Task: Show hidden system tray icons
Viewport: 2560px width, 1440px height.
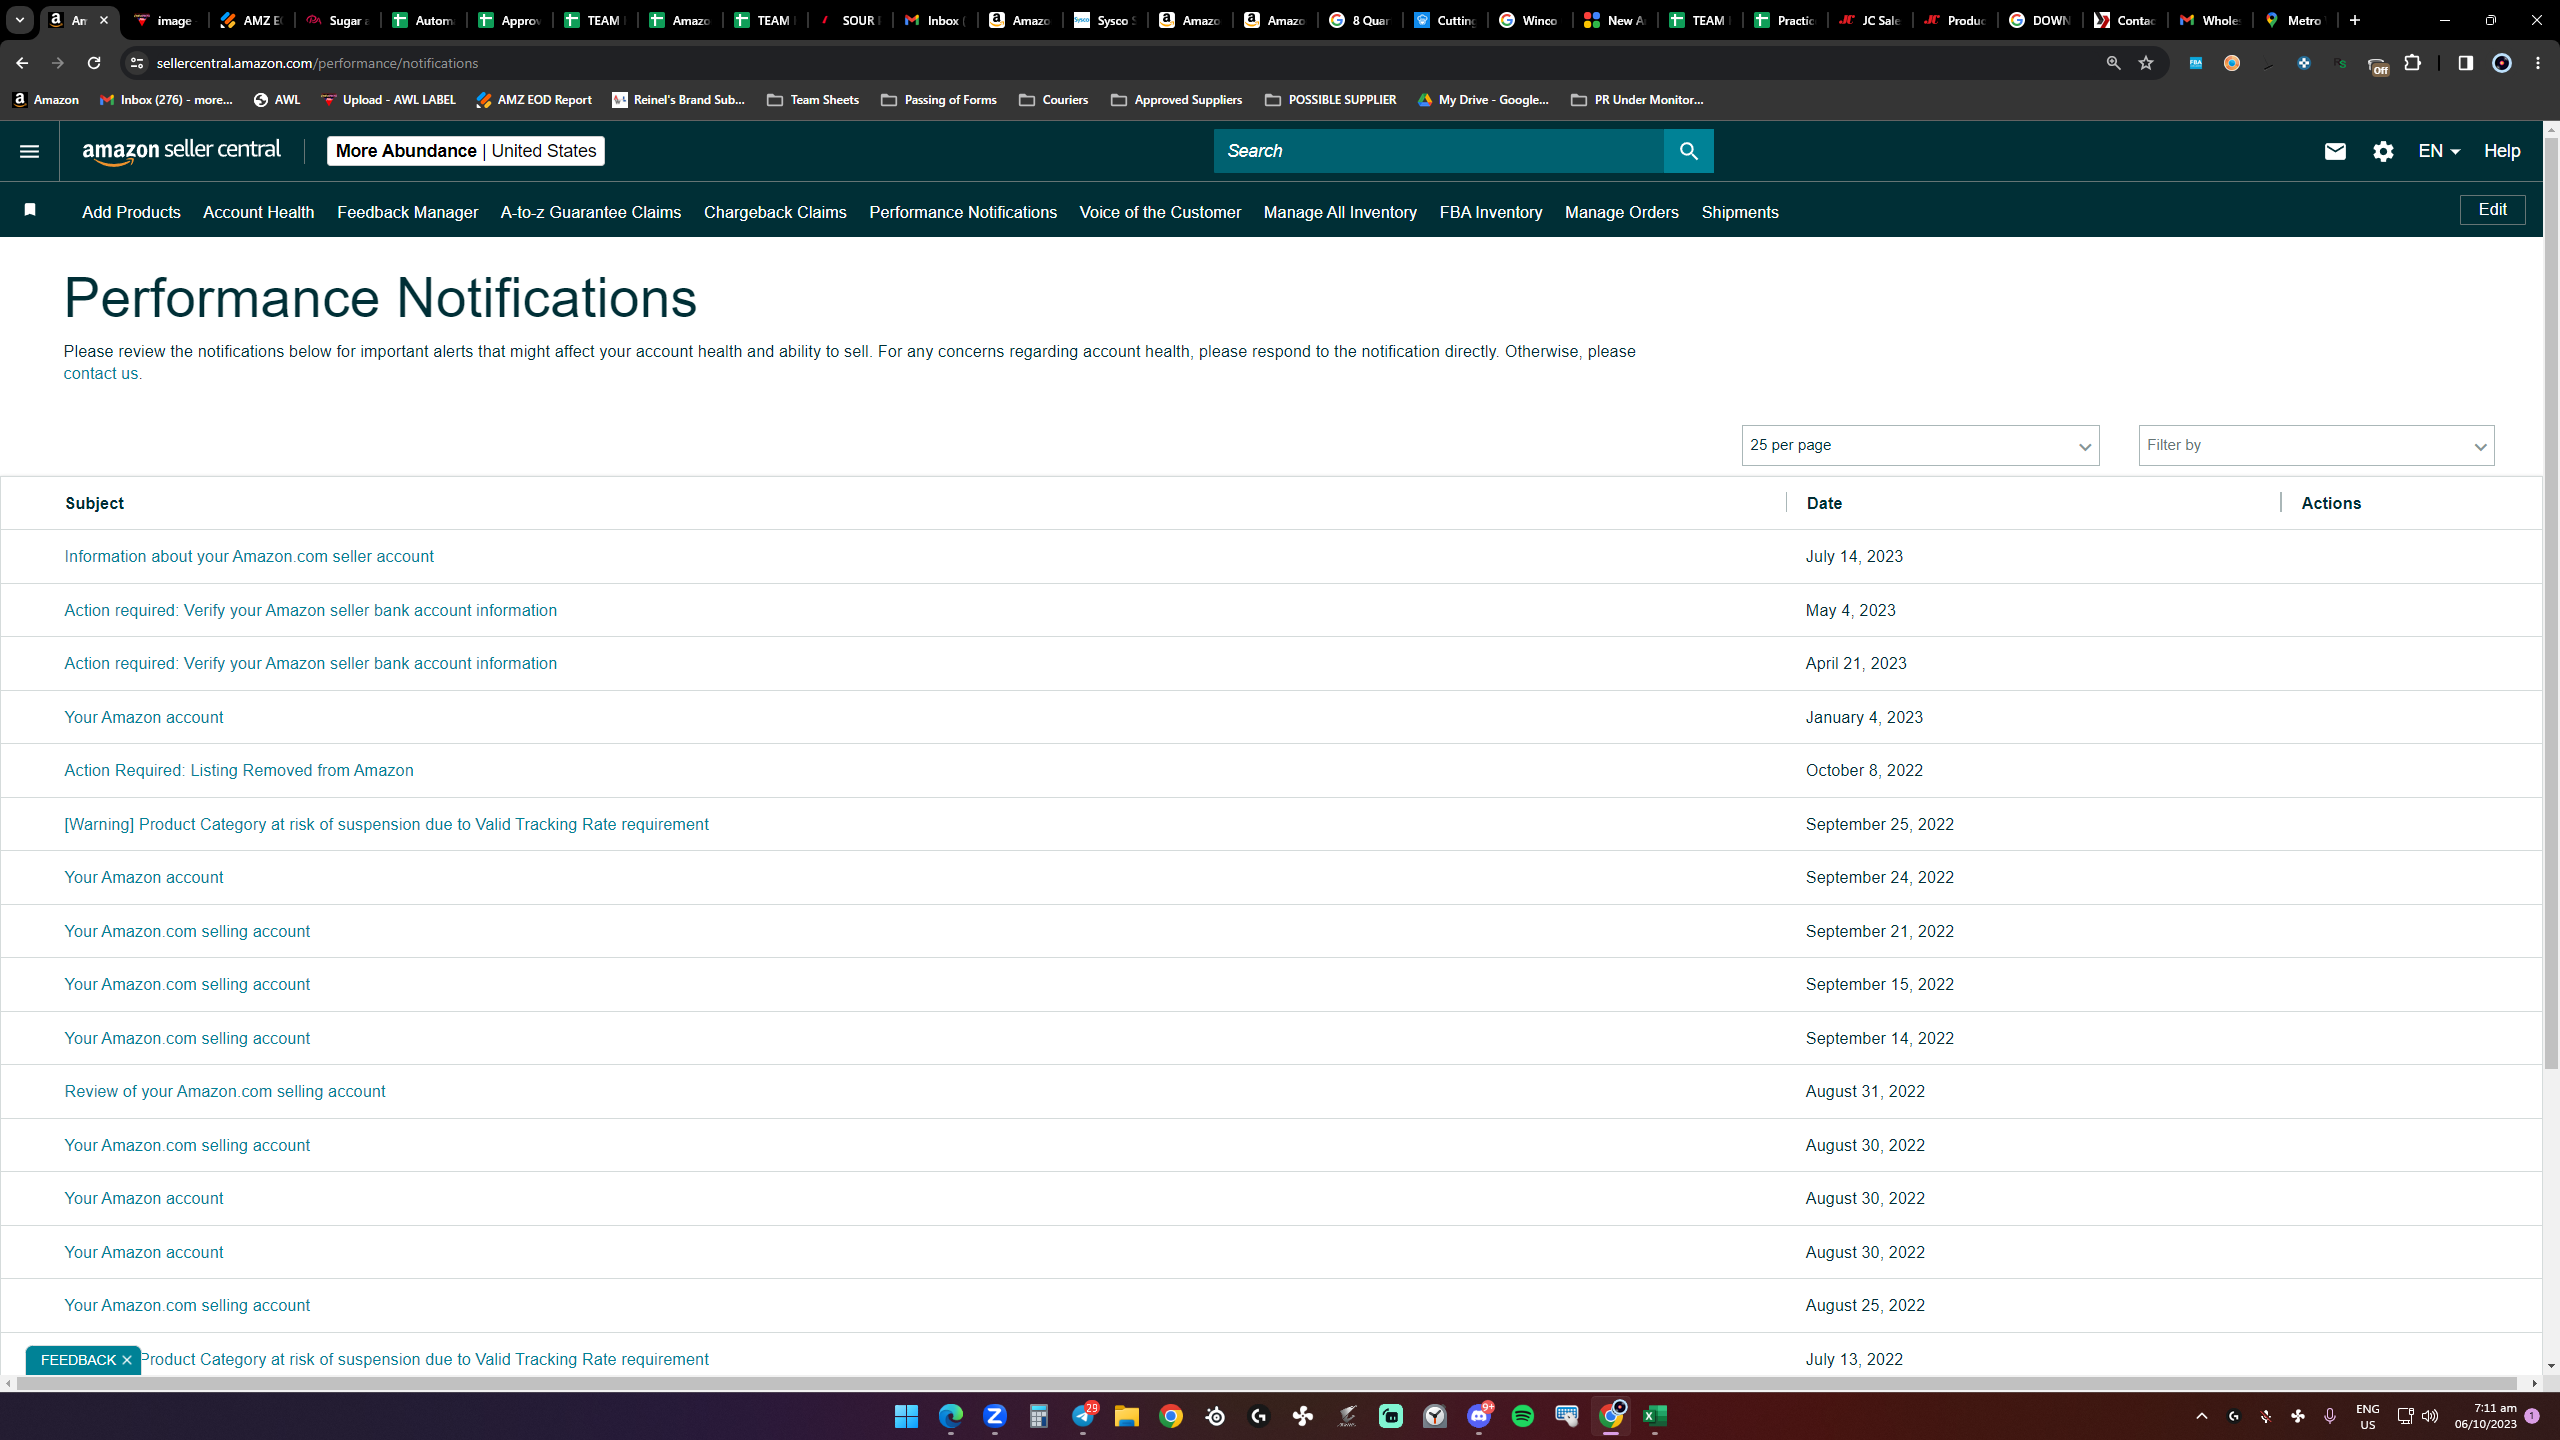Action: (x=2201, y=1416)
